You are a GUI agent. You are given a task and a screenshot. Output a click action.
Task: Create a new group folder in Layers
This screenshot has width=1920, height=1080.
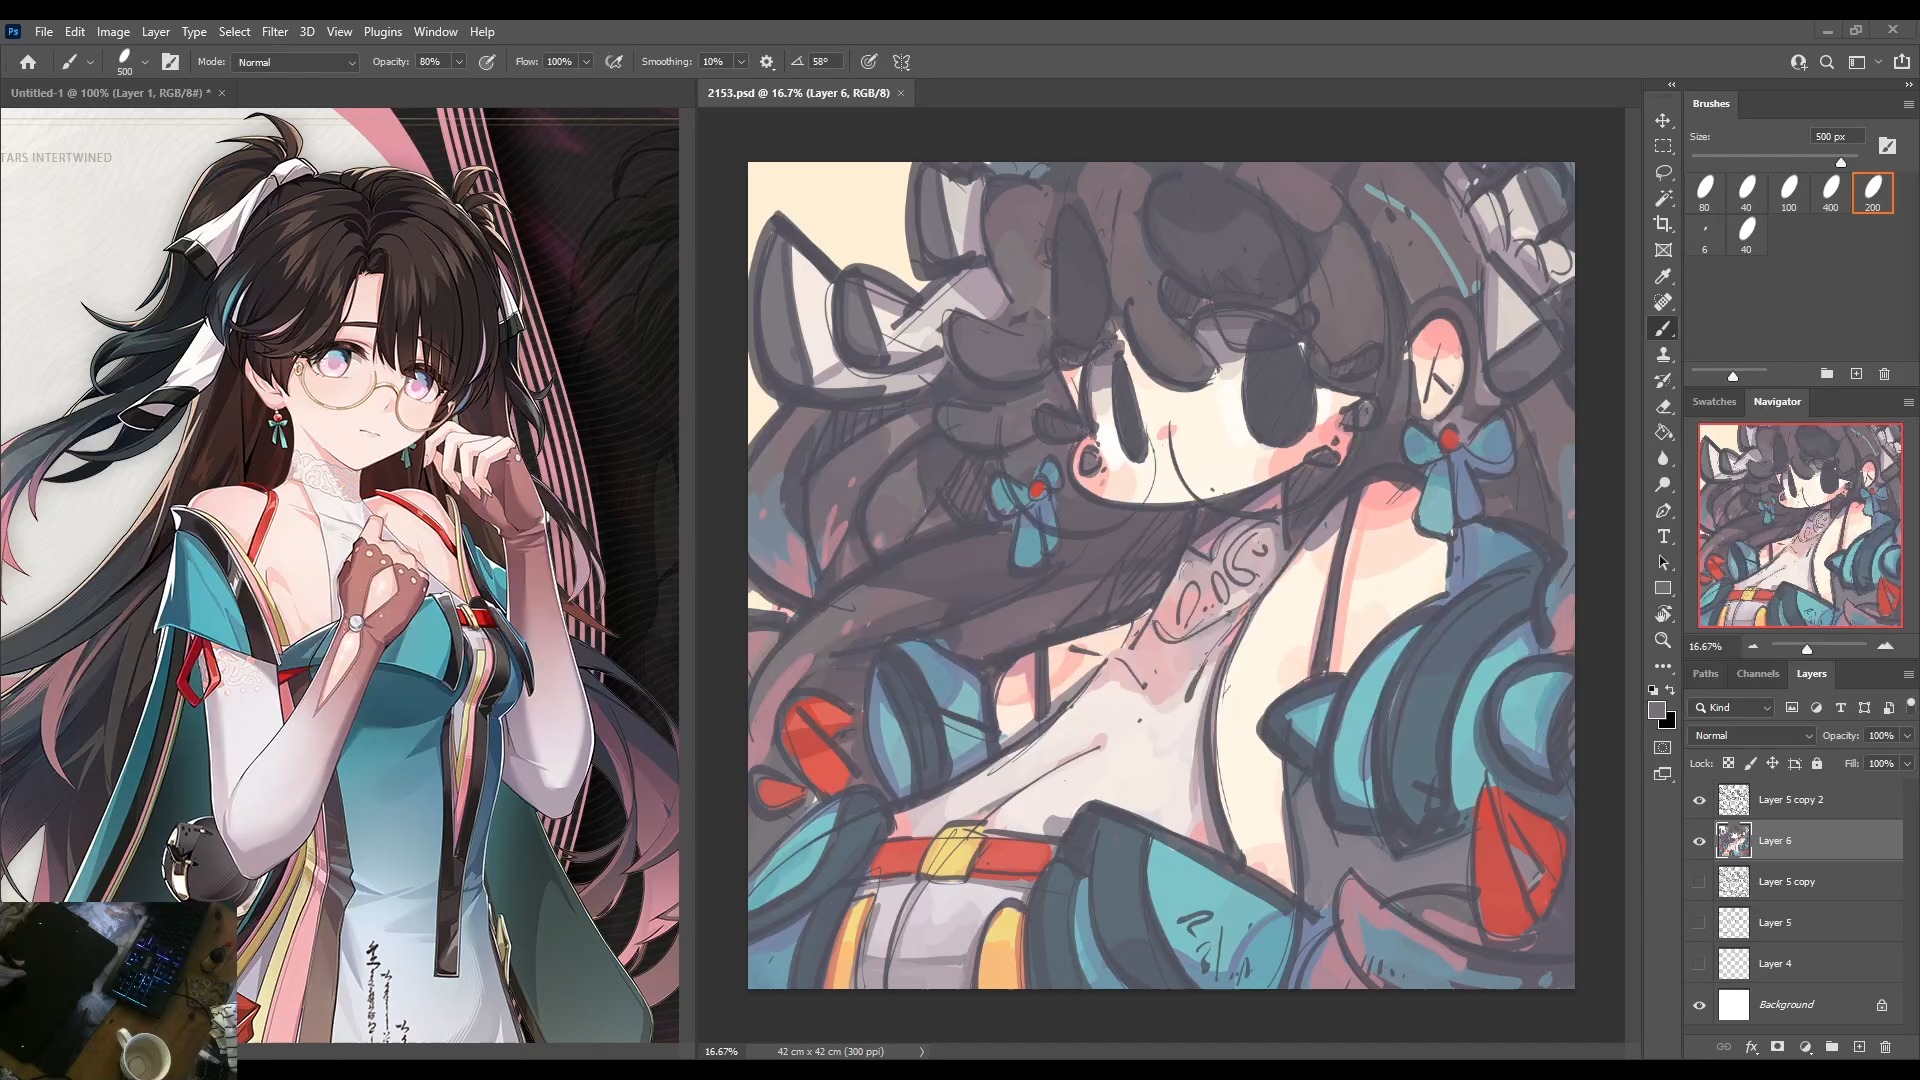(x=1831, y=1047)
